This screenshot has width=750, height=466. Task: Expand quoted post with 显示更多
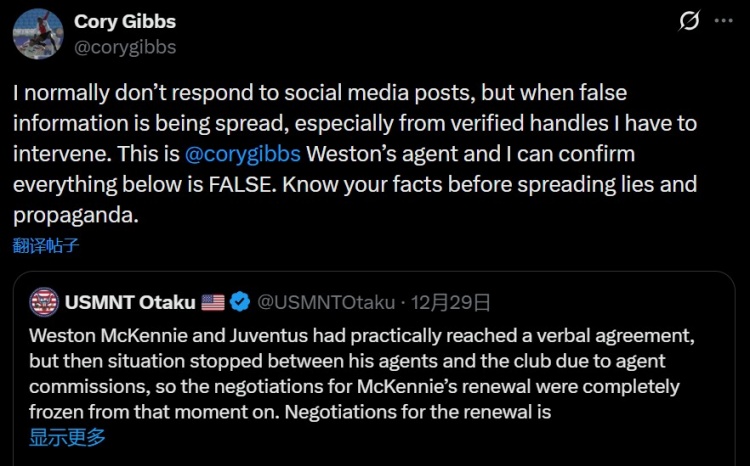click(67, 436)
